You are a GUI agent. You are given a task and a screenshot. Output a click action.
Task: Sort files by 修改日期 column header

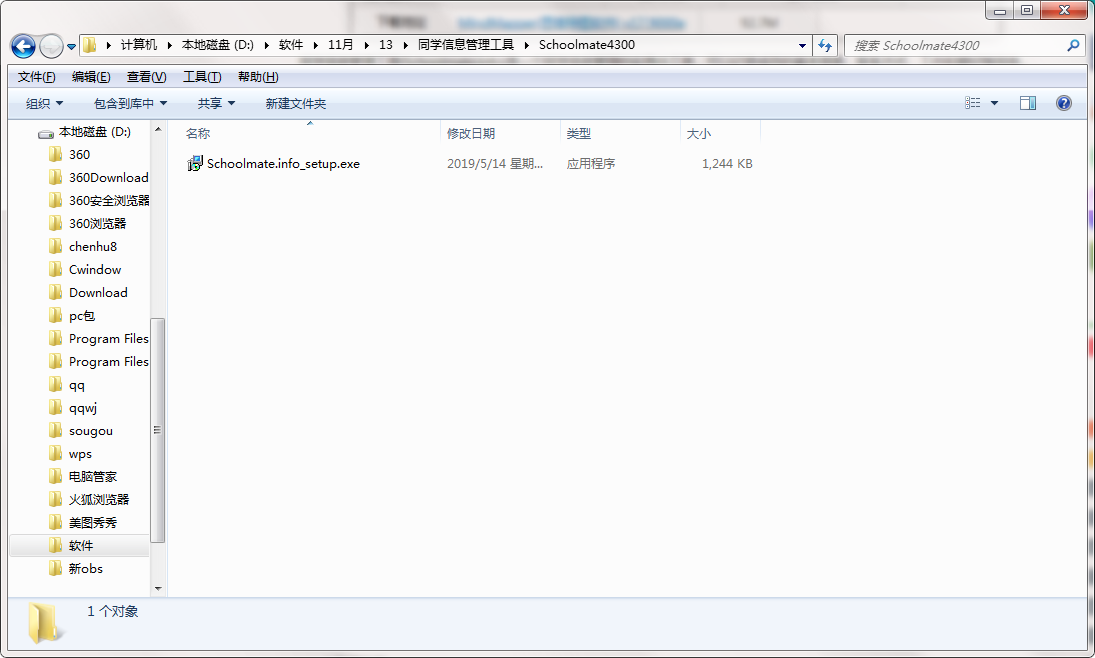(471, 133)
